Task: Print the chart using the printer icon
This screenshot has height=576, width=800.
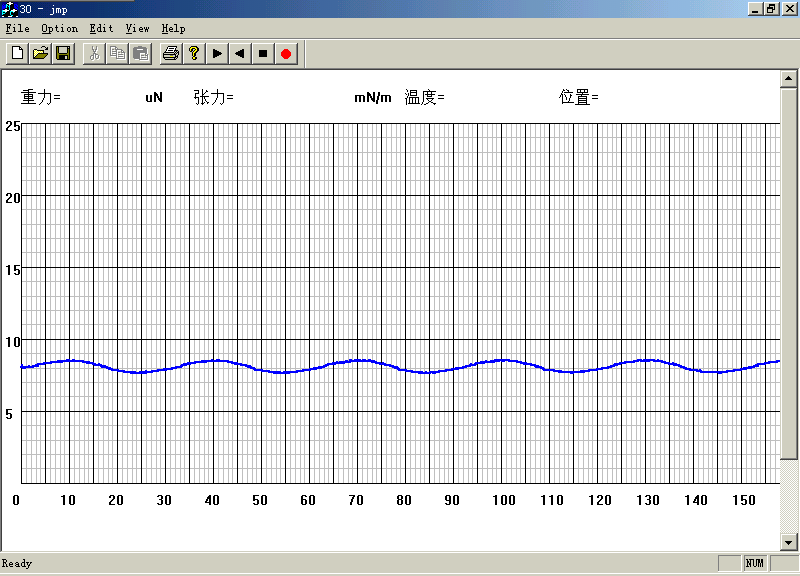Action: tap(171, 53)
